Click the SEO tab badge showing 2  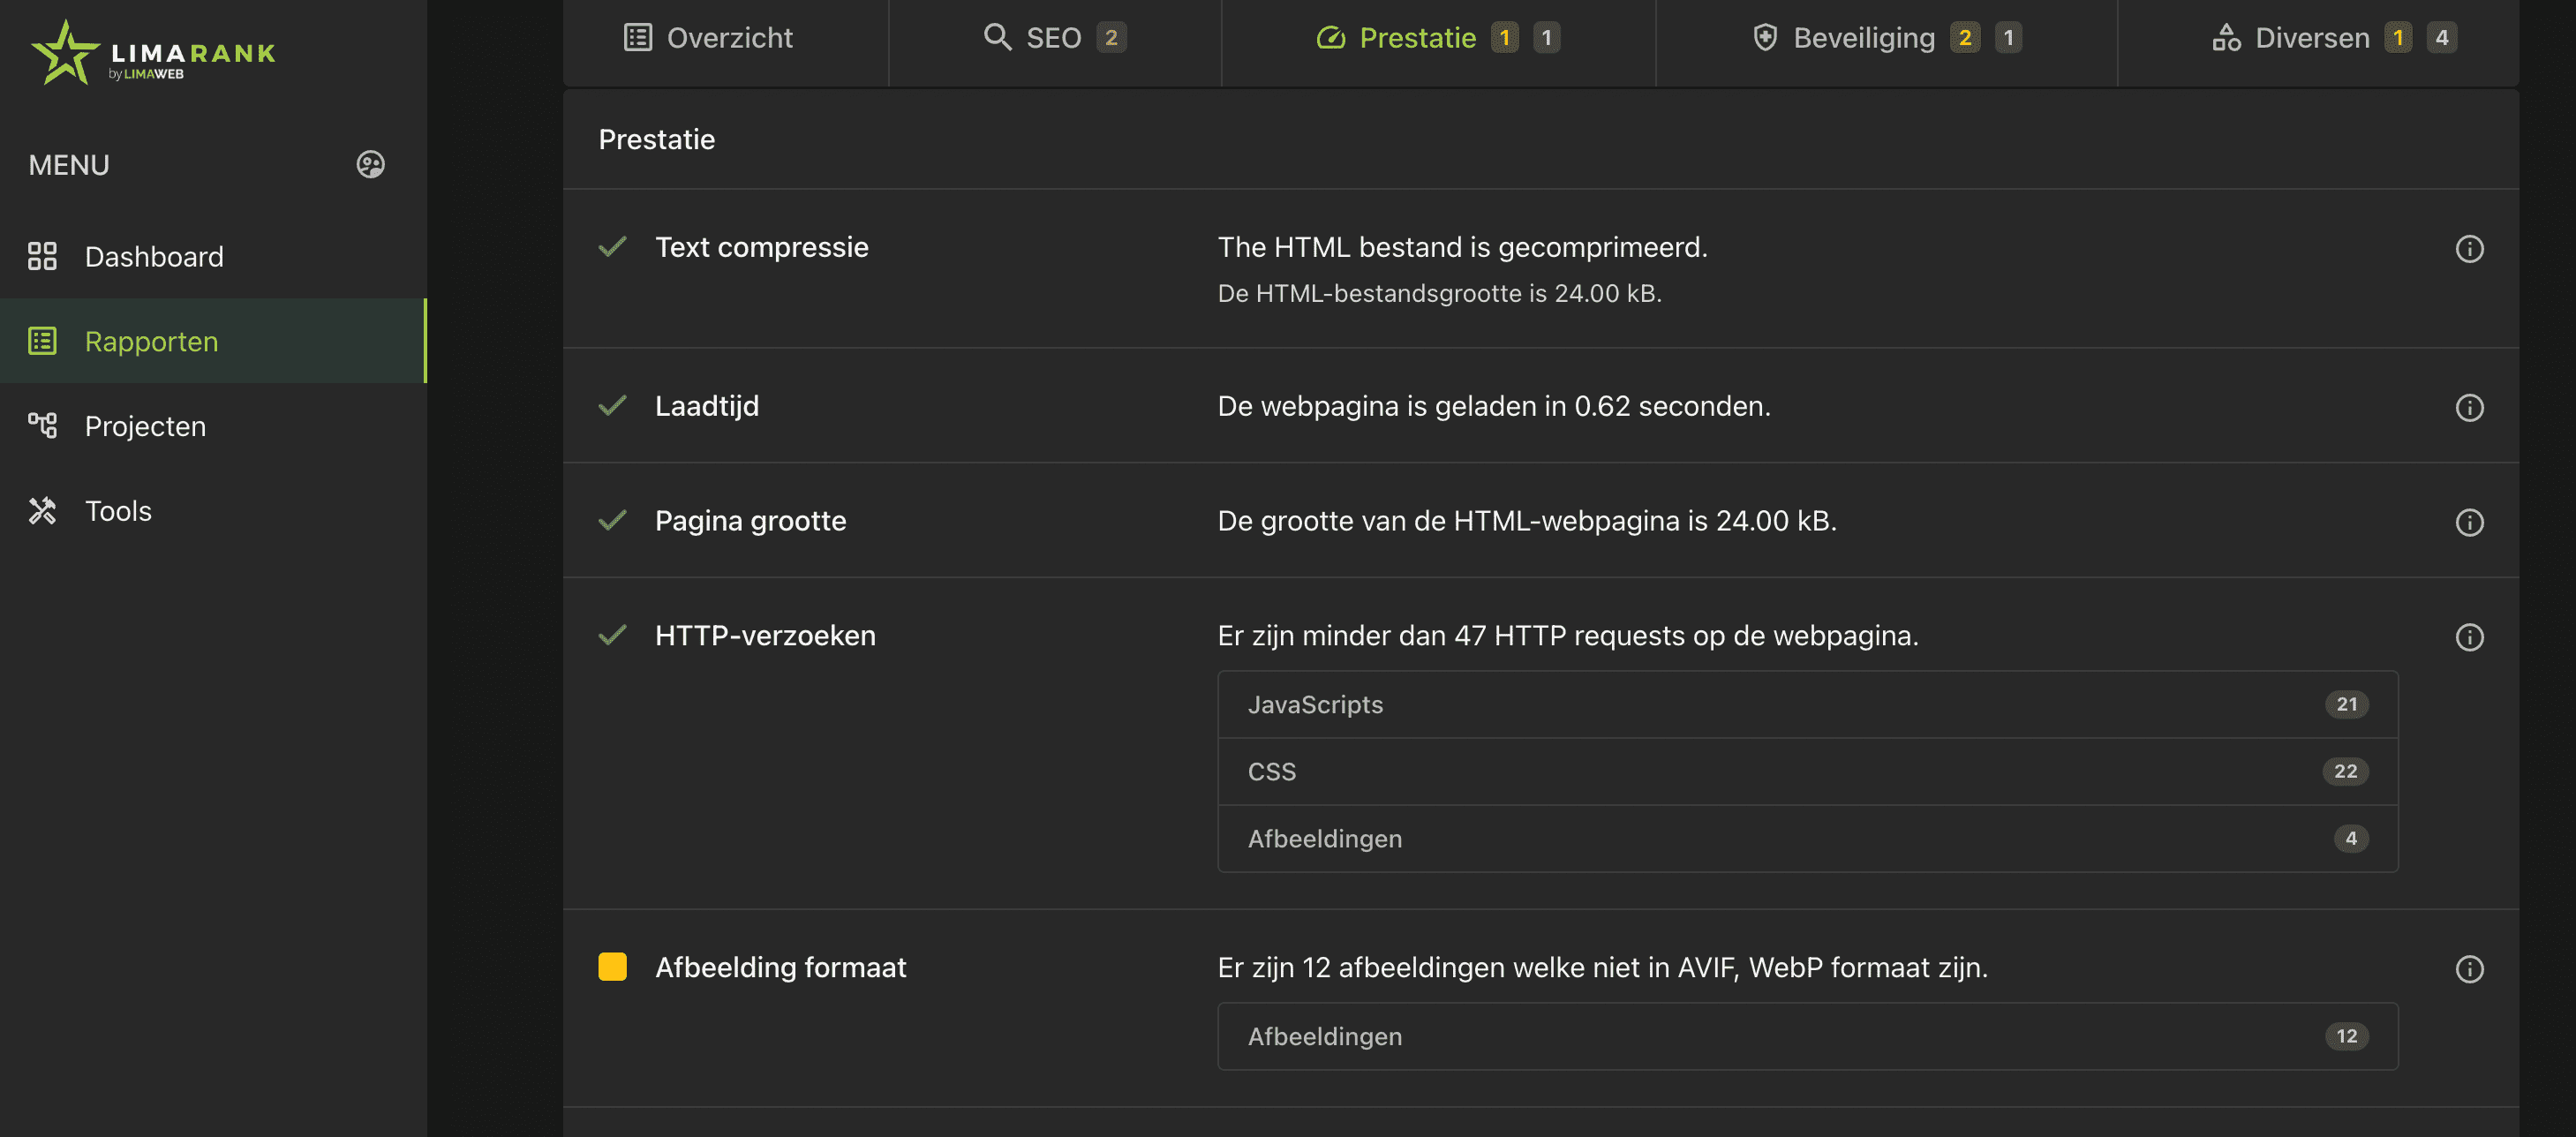coord(1111,38)
